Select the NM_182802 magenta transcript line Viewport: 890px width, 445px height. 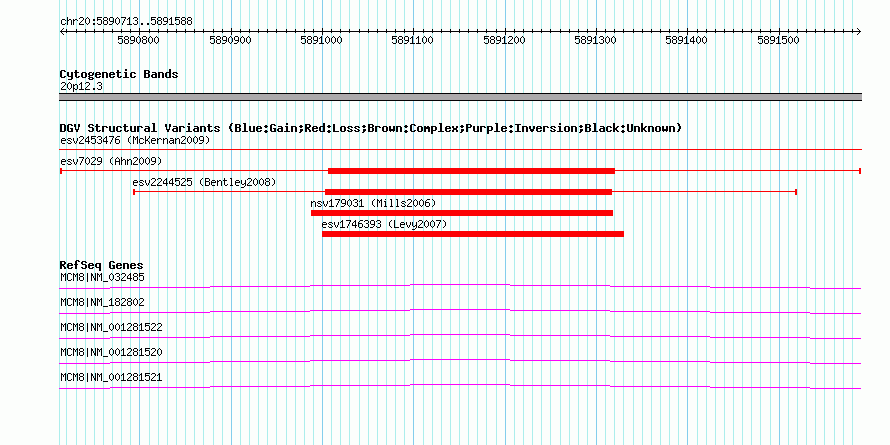[x=460, y=312]
